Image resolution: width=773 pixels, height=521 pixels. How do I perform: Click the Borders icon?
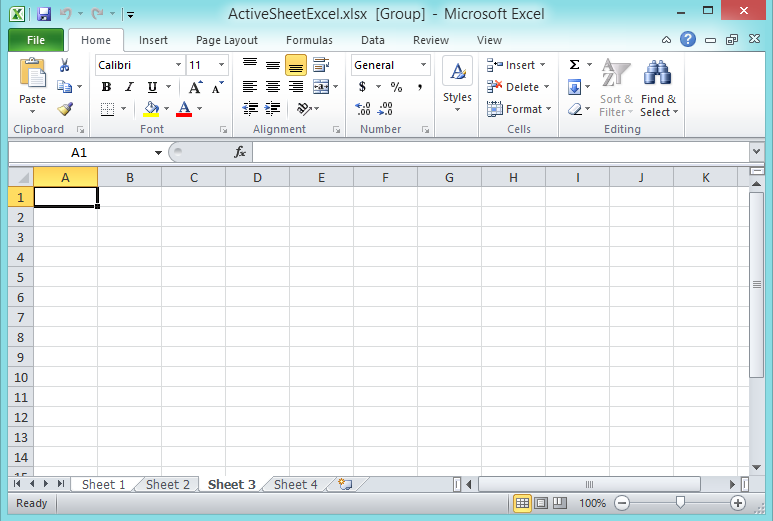(107, 109)
